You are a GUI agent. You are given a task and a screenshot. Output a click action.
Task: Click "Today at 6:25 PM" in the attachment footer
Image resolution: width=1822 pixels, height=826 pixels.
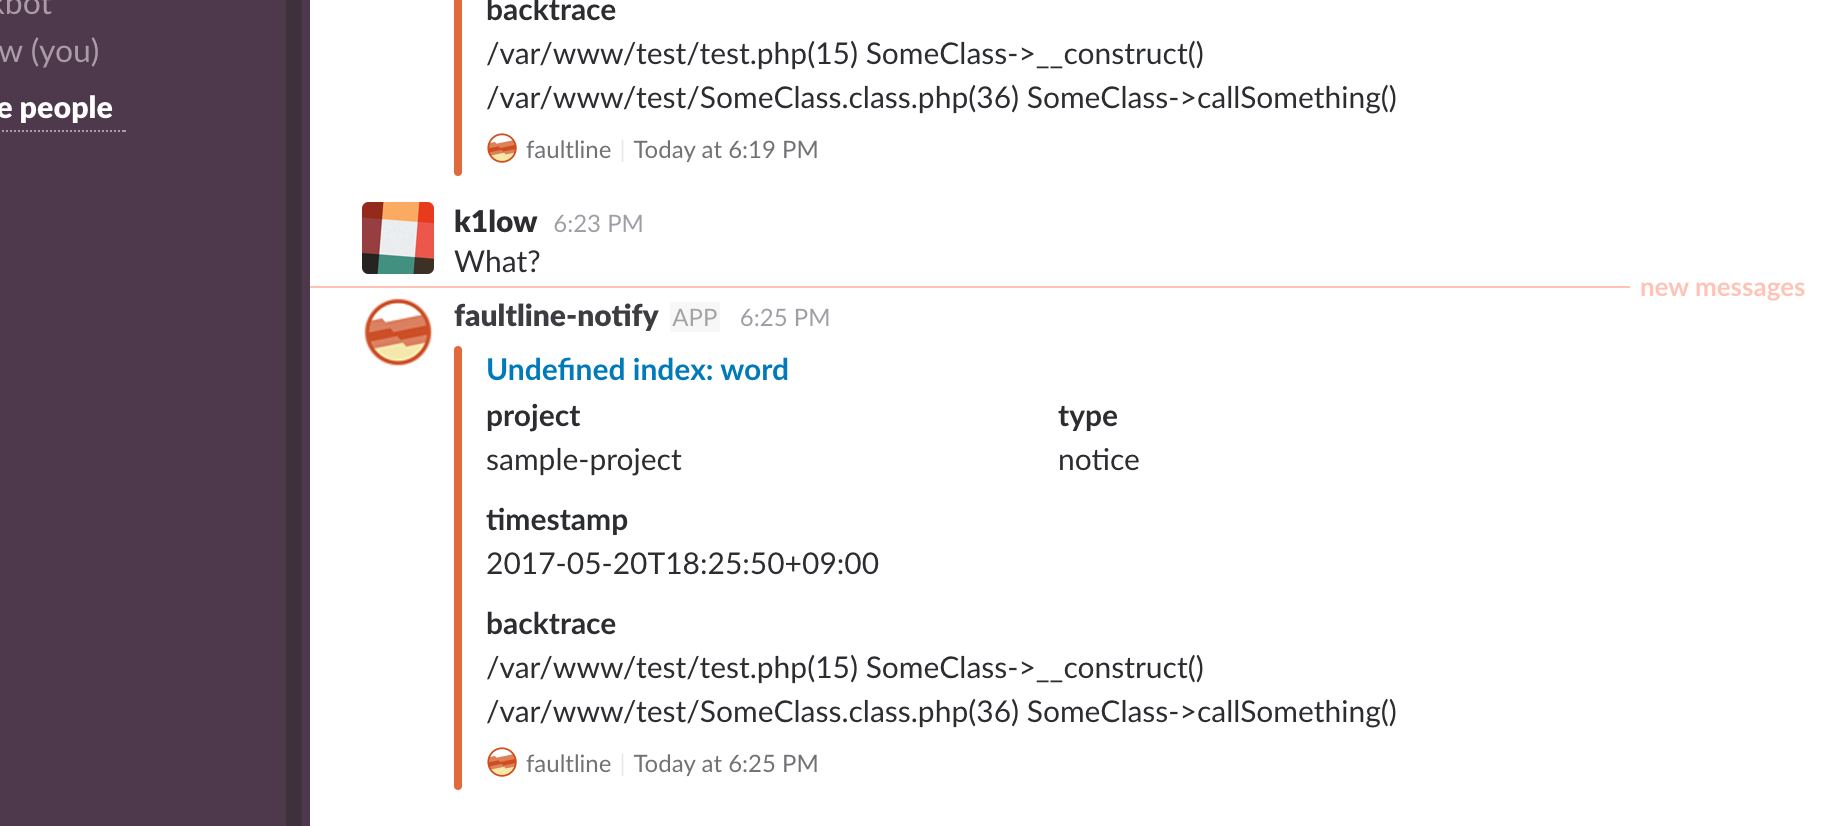(725, 762)
